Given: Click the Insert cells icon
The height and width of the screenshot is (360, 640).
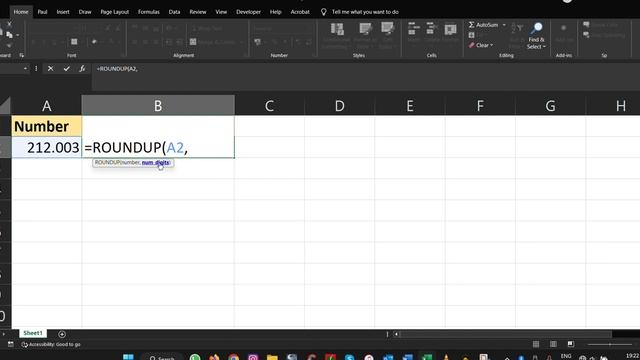Looking at the screenshot, I should click(413, 29).
